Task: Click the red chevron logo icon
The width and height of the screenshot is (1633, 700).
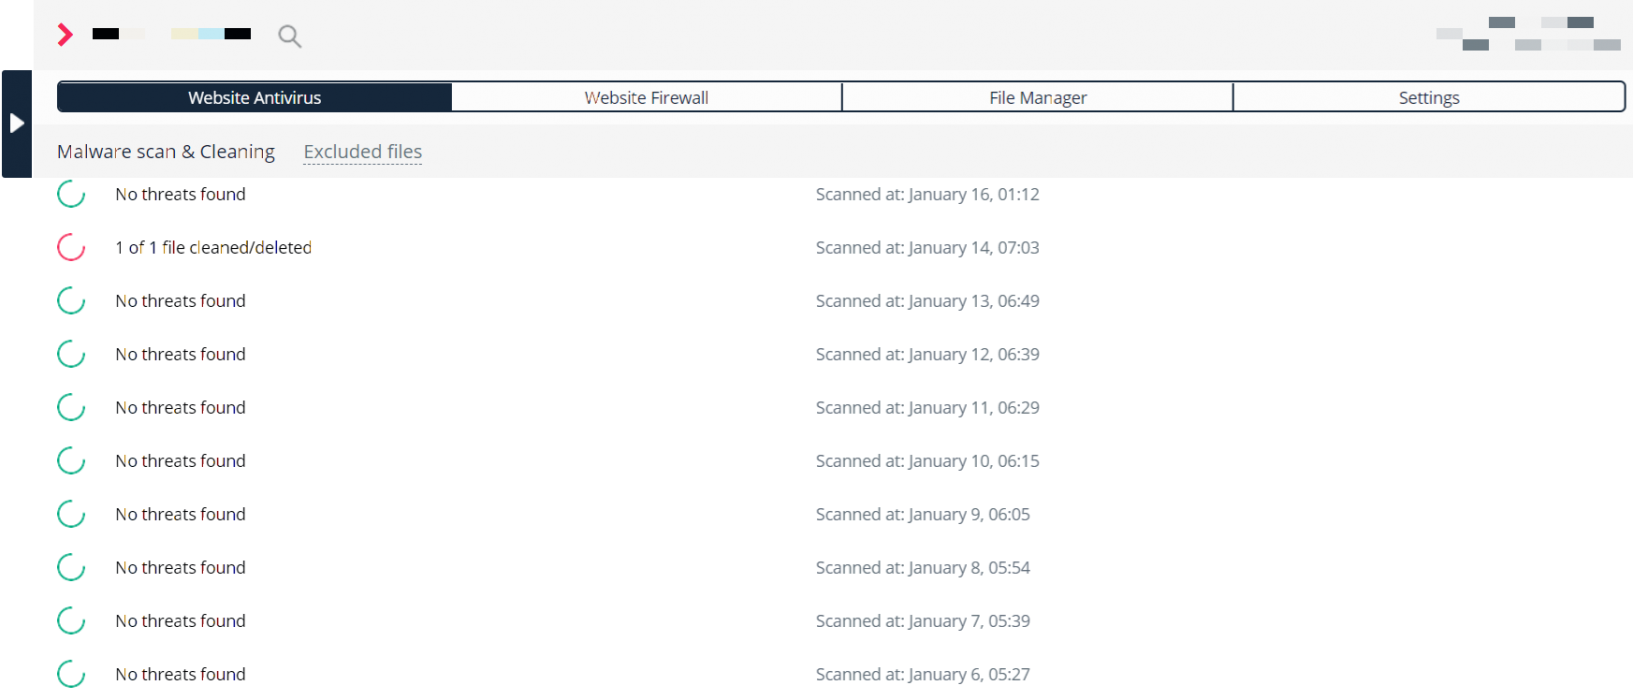Action: click(65, 35)
